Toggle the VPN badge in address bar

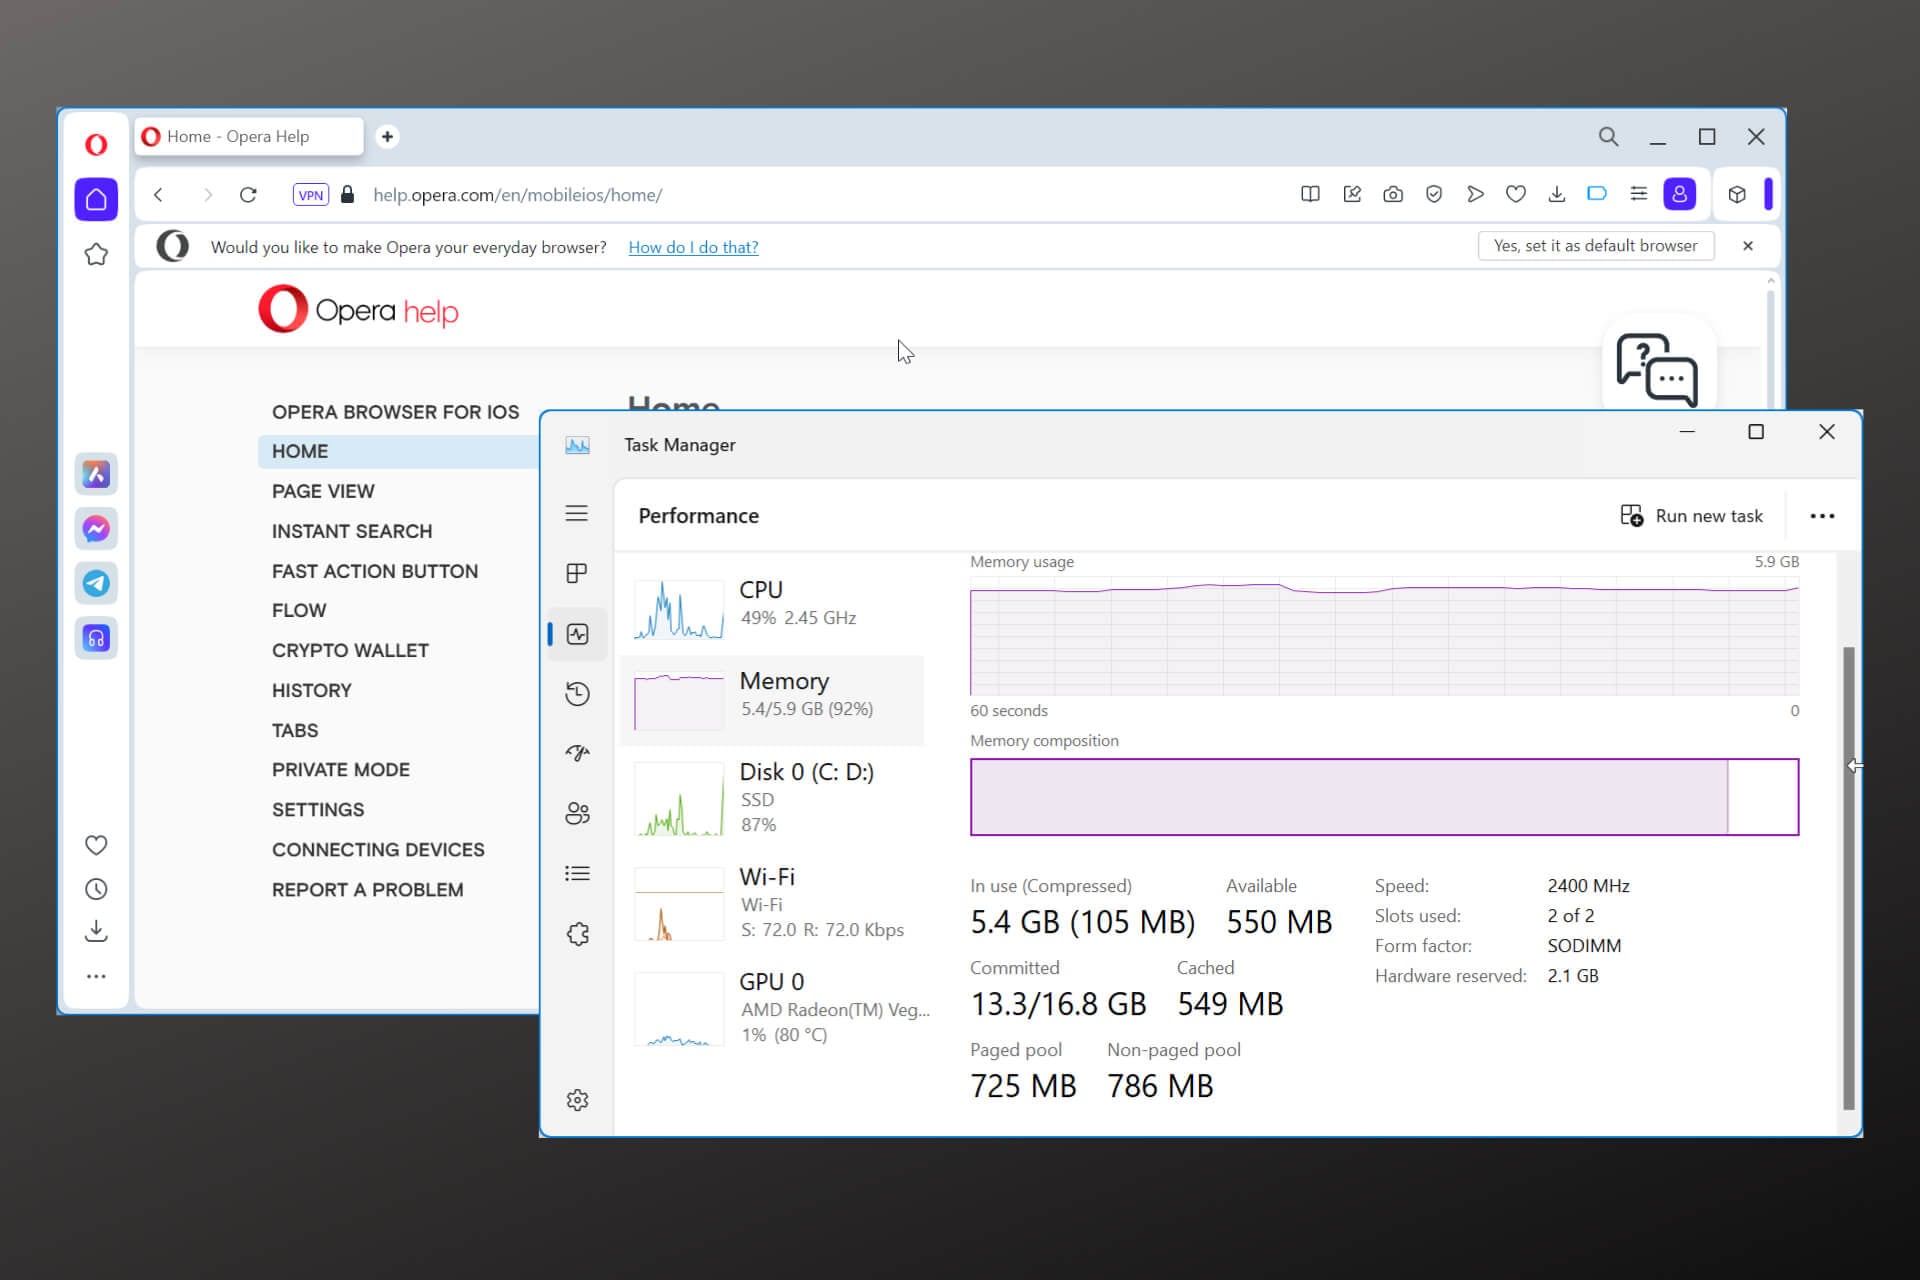coord(311,195)
